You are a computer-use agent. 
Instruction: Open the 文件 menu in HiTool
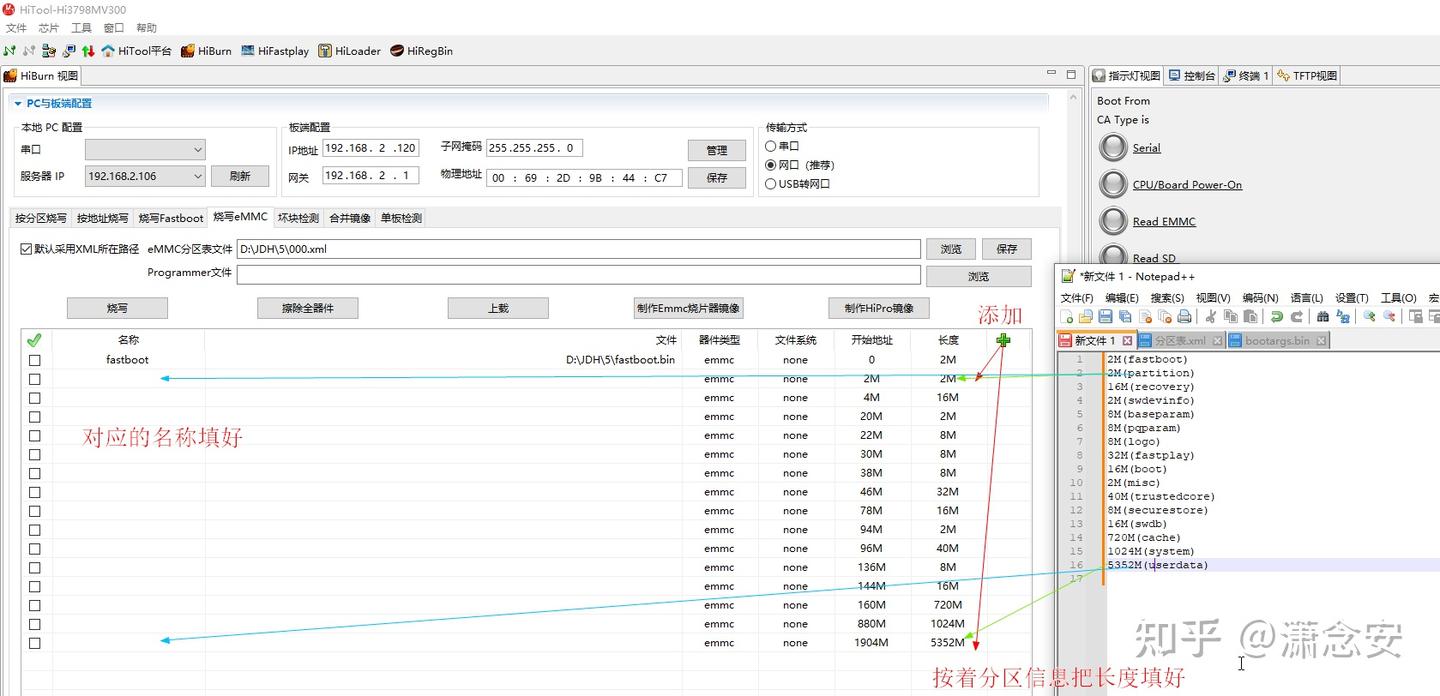(x=16, y=28)
